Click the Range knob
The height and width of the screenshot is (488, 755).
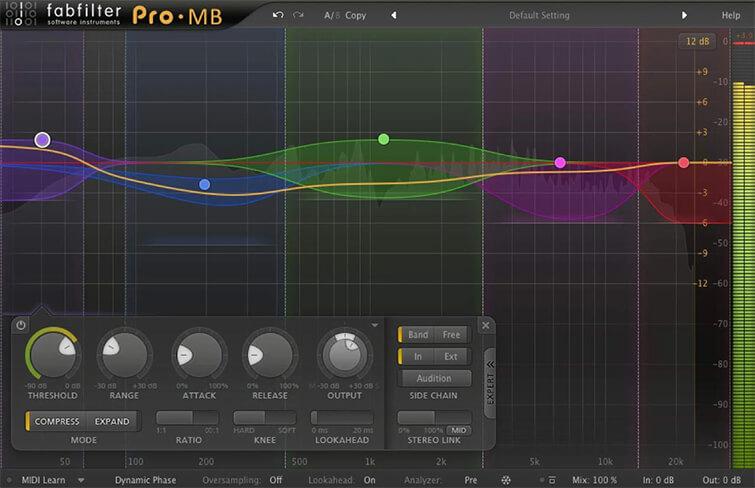click(x=125, y=355)
